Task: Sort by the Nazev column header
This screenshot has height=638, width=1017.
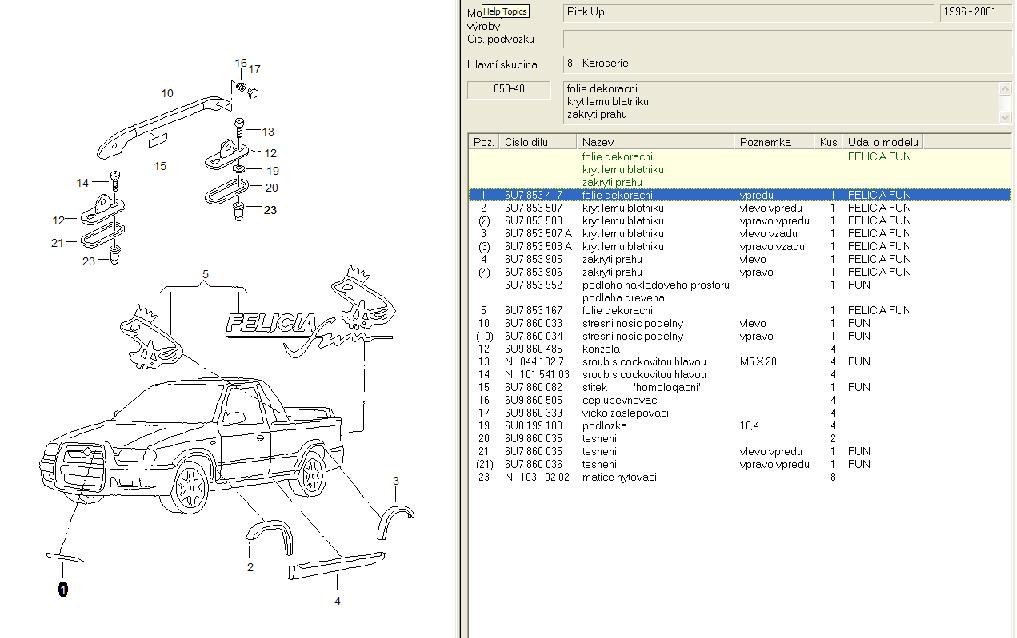Action: [x=655, y=142]
